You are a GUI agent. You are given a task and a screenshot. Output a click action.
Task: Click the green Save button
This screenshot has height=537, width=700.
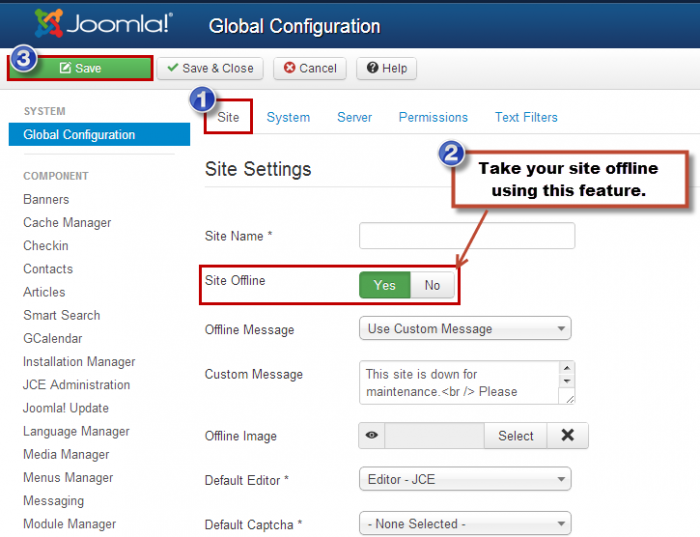[x=80, y=68]
